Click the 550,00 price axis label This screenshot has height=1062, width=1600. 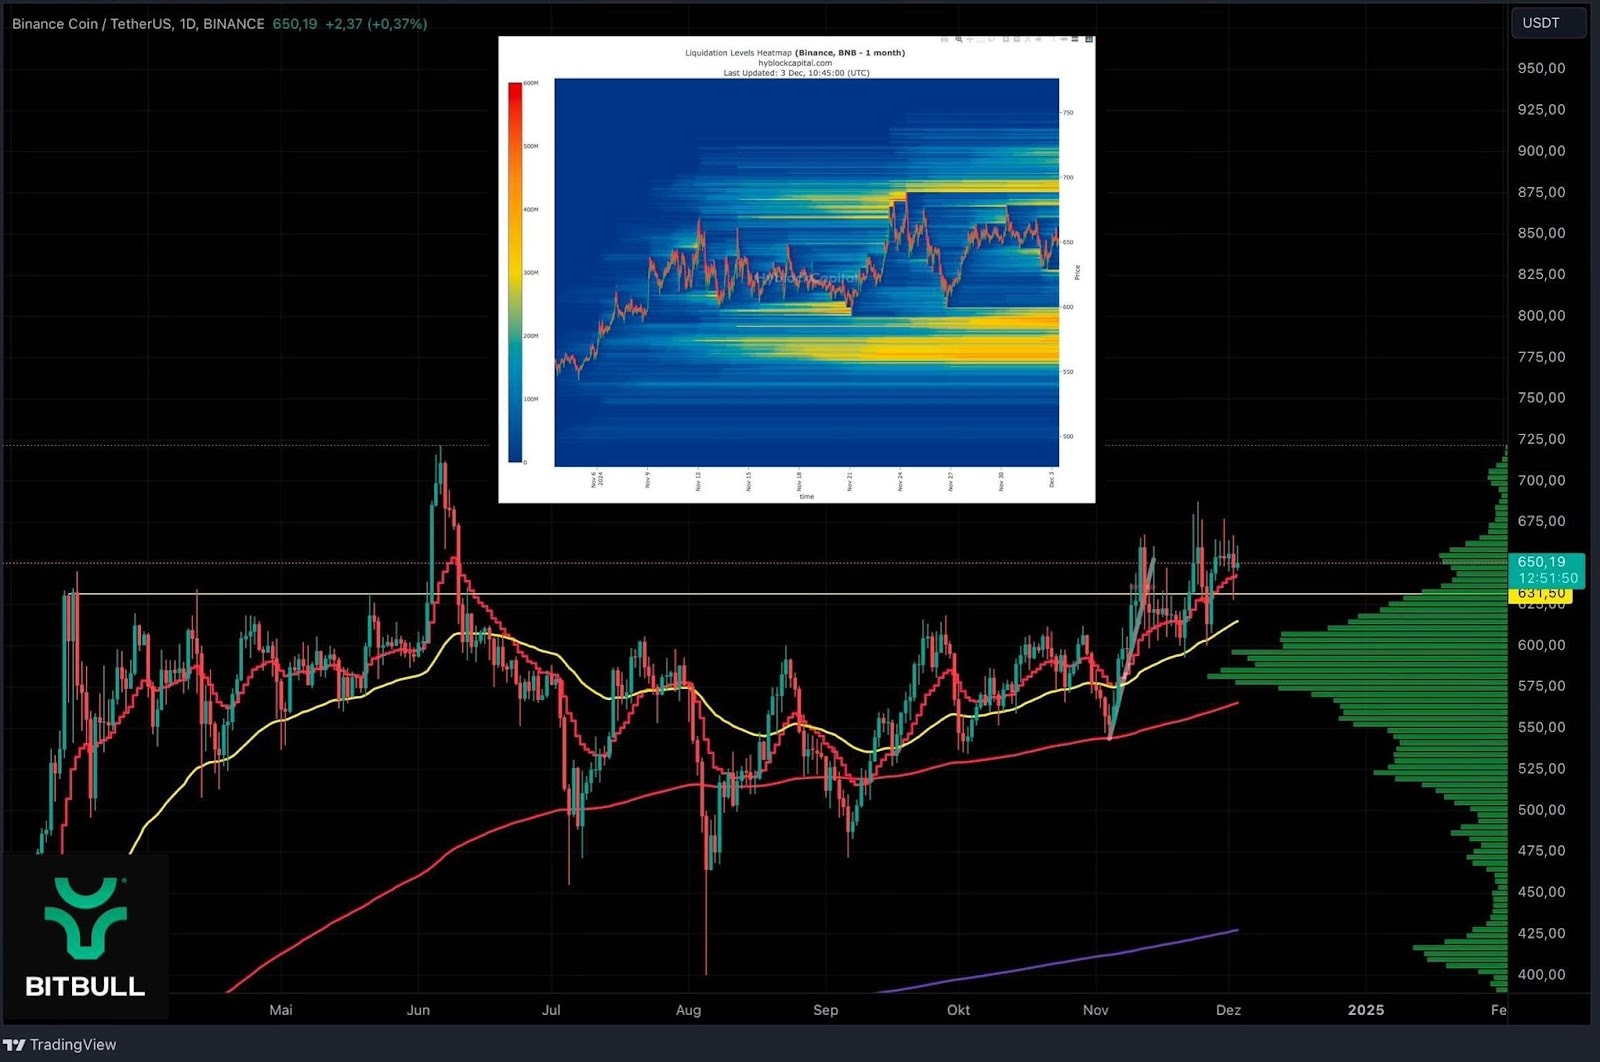tap(1541, 727)
